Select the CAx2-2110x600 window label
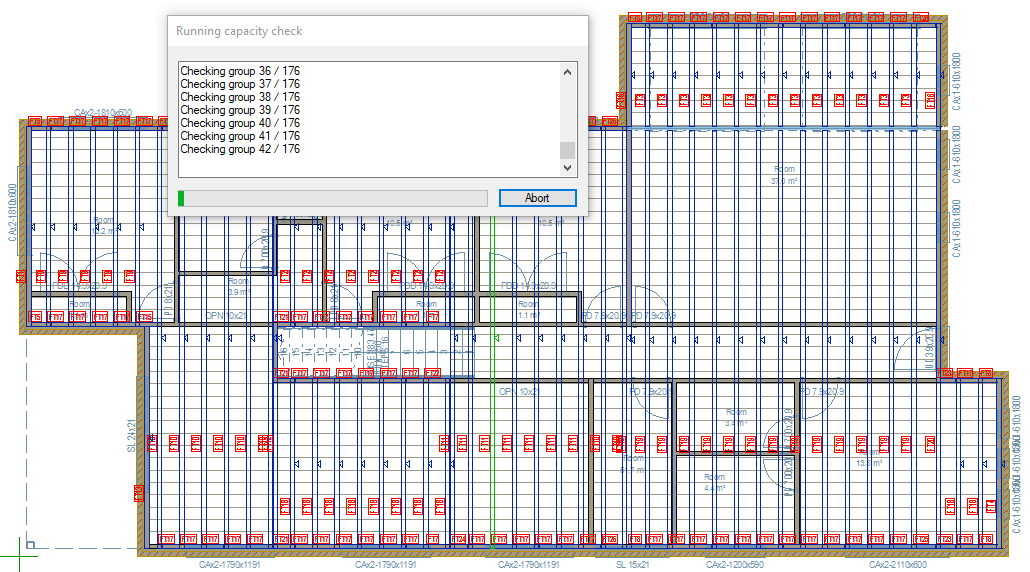 [x=899, y=565]
